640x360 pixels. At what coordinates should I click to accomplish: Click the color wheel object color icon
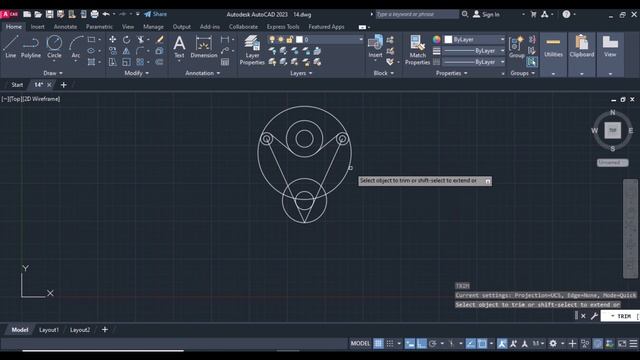pos(437,40)
